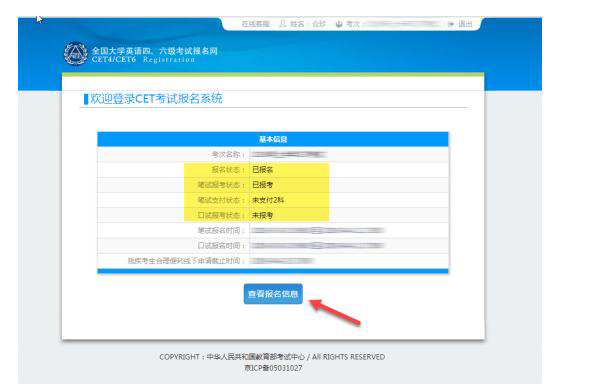Image resolution: width=598 pixels, height=389 pixels.
Task: Click the 全国大学英语四、六级考试报名网 site title
Action: (154, 51)
